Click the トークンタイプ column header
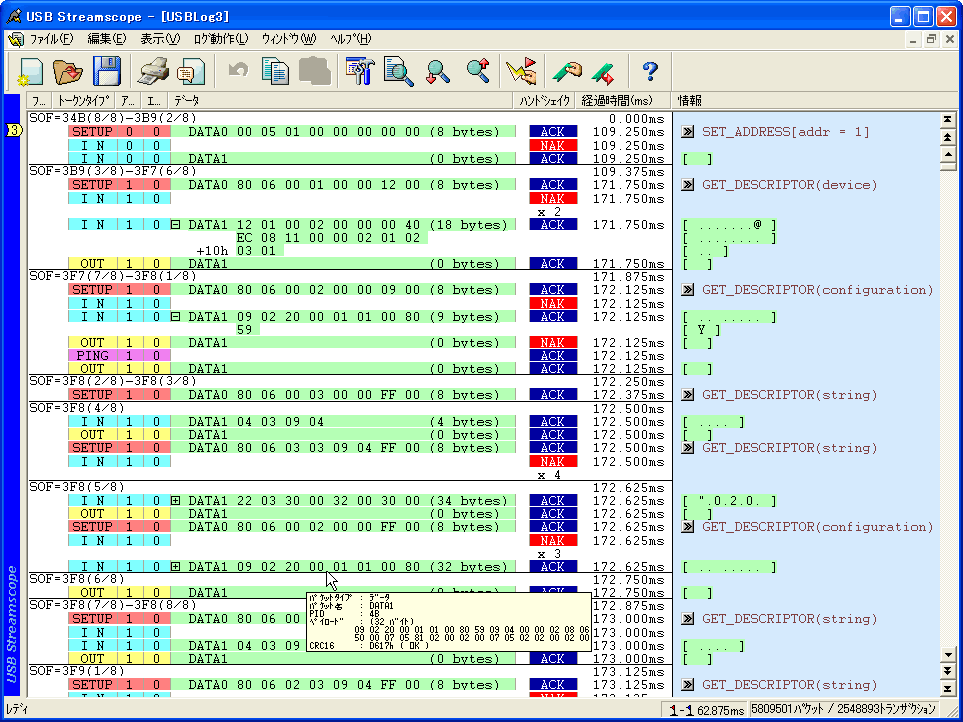The width and height of the screenshot is (963, 722). pyautogui.click(x=83, y=101)
